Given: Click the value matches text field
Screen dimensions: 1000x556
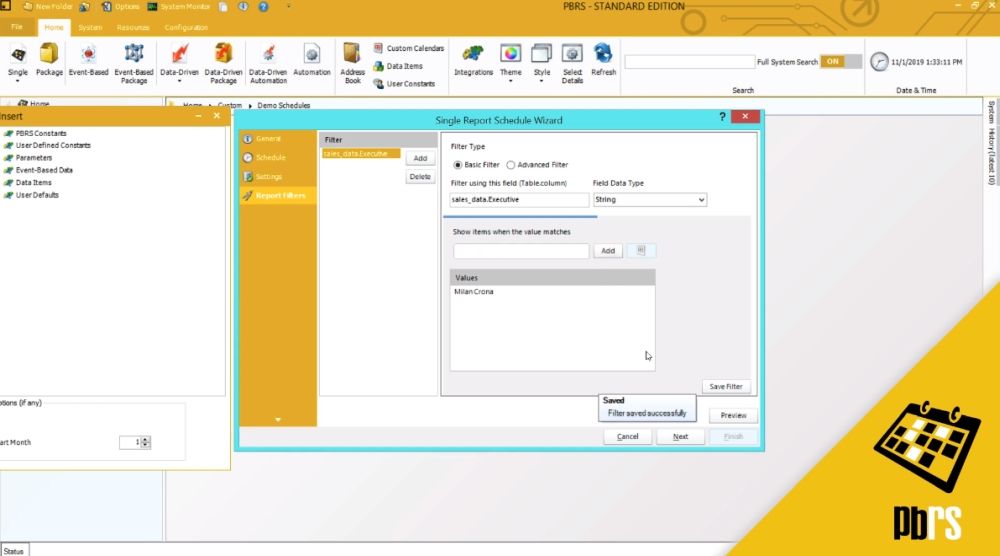Looking at the screenshot, I should 521,251.
